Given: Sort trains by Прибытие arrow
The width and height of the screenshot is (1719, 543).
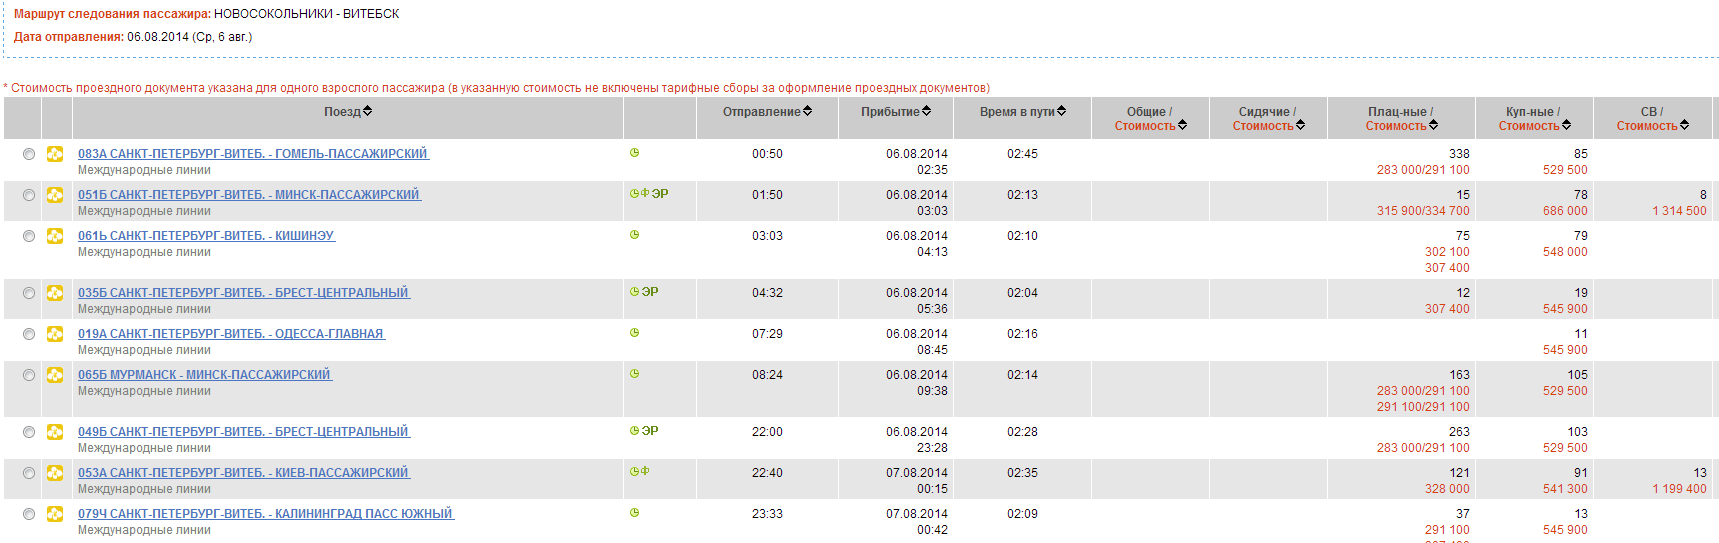Looking at the screenshot, I should 926,111.
